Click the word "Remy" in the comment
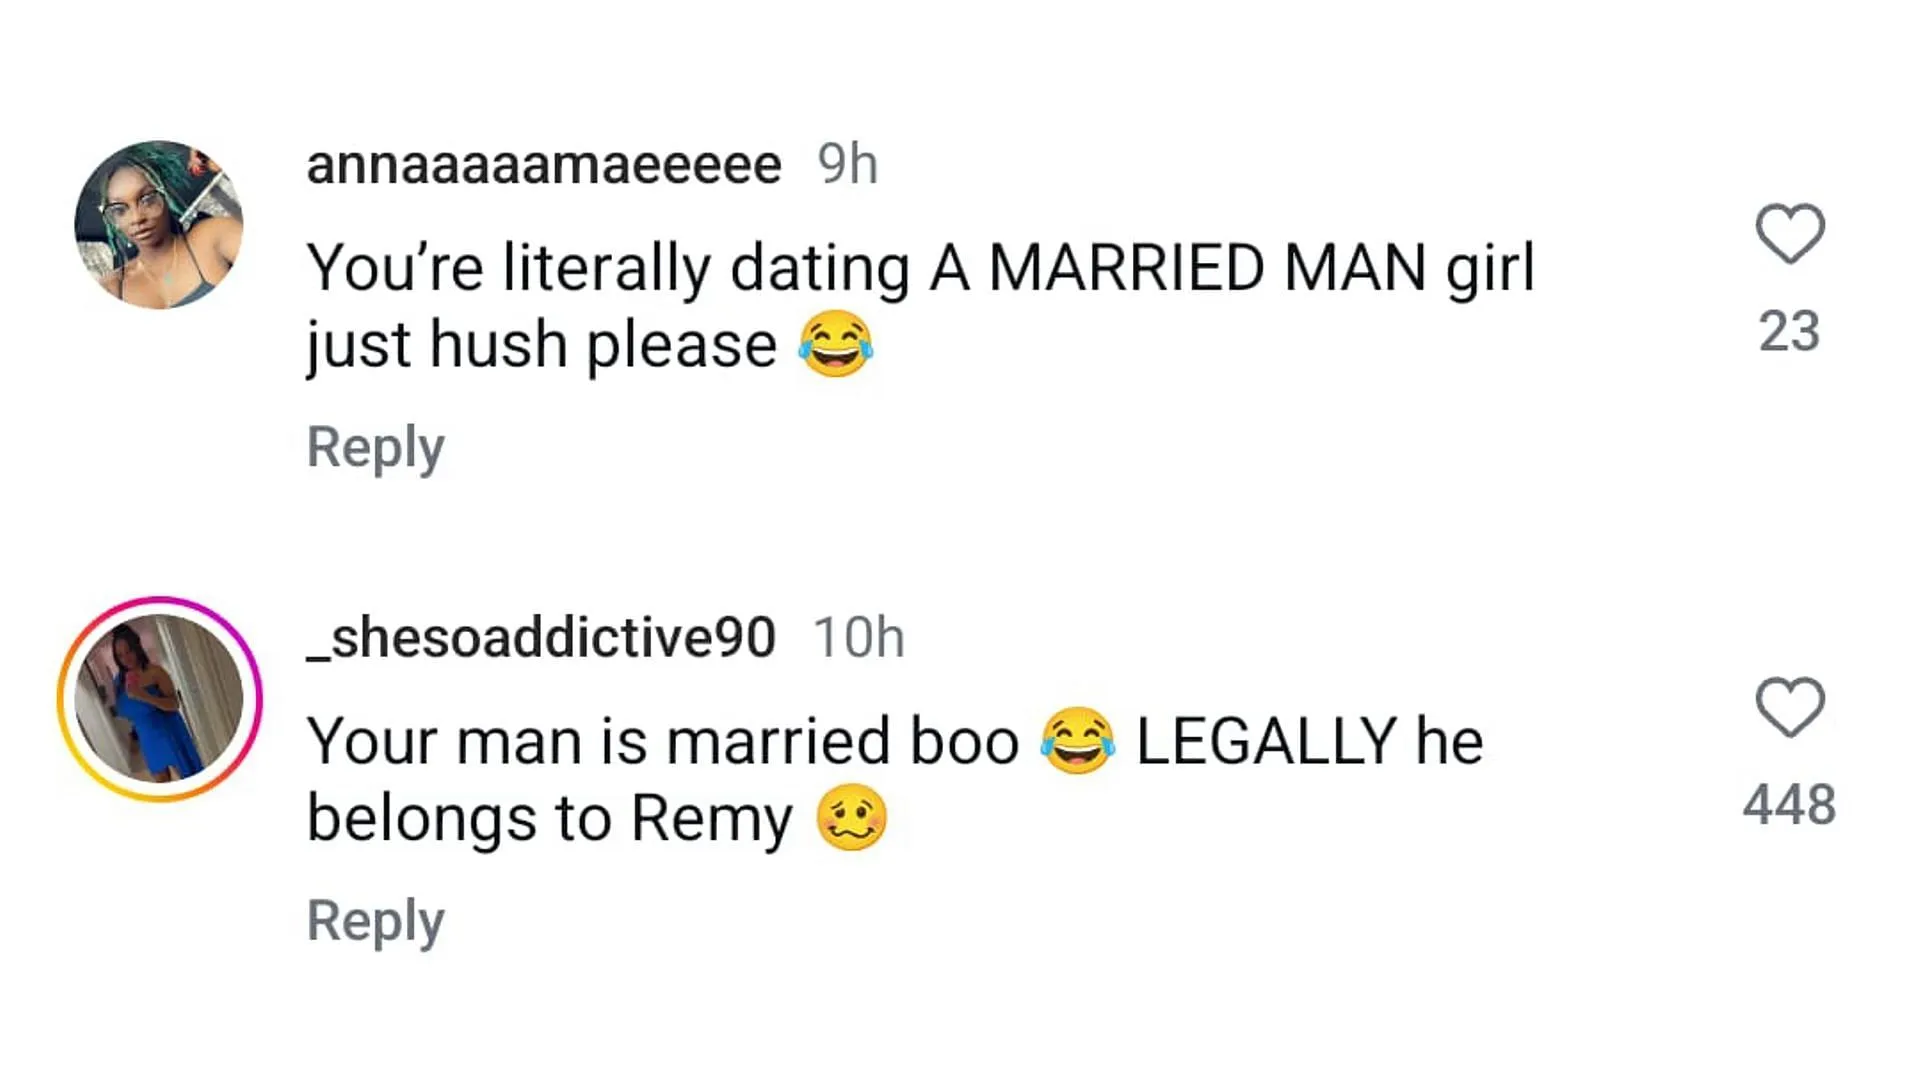1920x1080 pixels. pyautogui.click(x=711, y=818)
